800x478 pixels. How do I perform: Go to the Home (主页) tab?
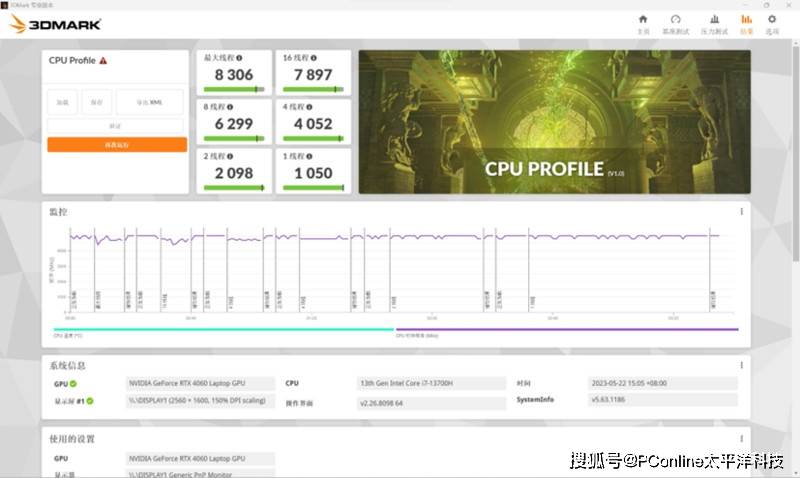click(643, 24)
